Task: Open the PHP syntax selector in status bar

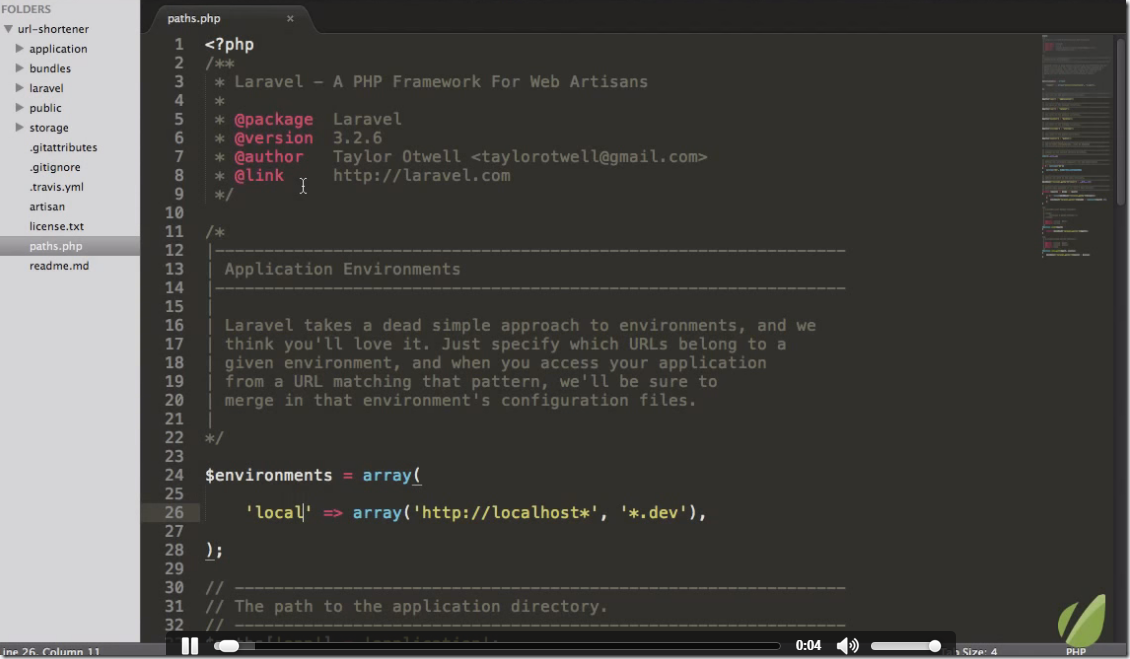Action: click(x=1076, y=651)
